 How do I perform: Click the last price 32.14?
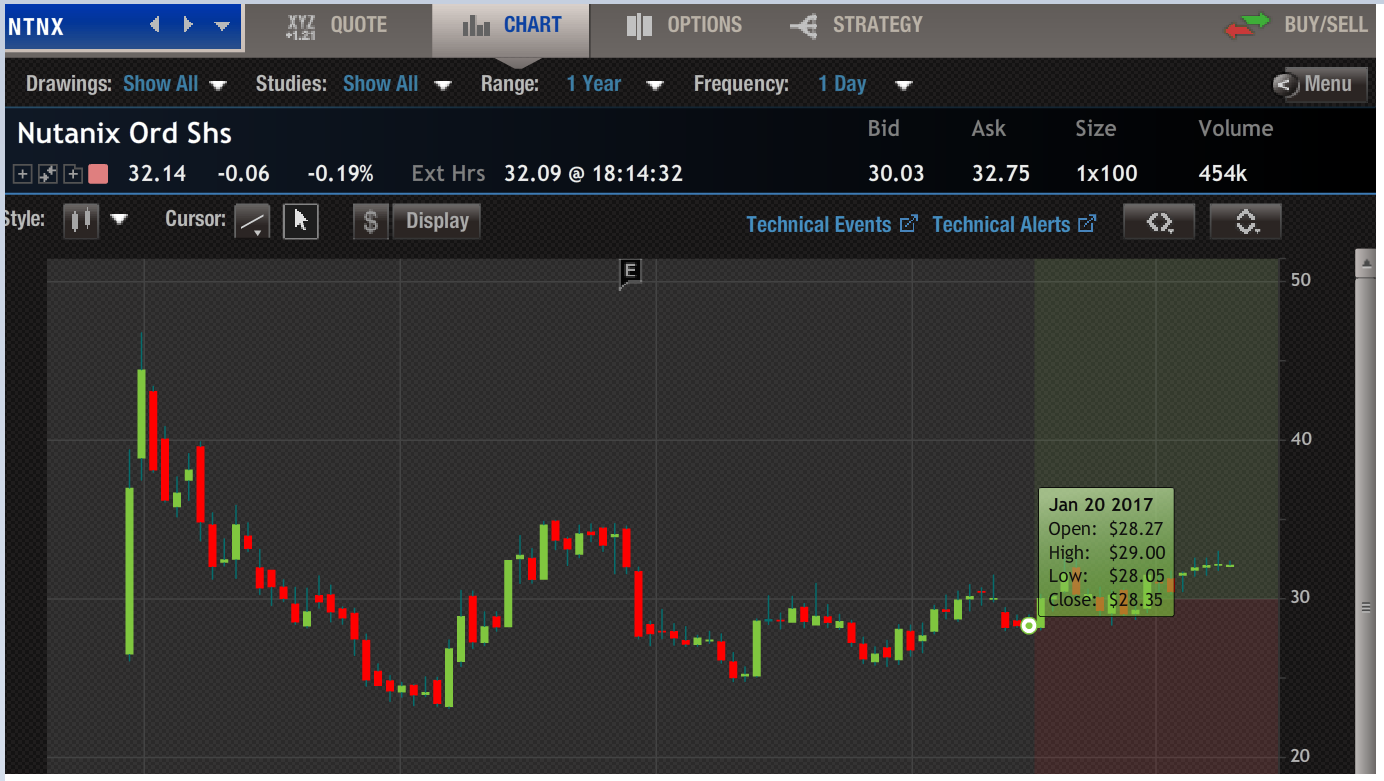click(157, 174)
